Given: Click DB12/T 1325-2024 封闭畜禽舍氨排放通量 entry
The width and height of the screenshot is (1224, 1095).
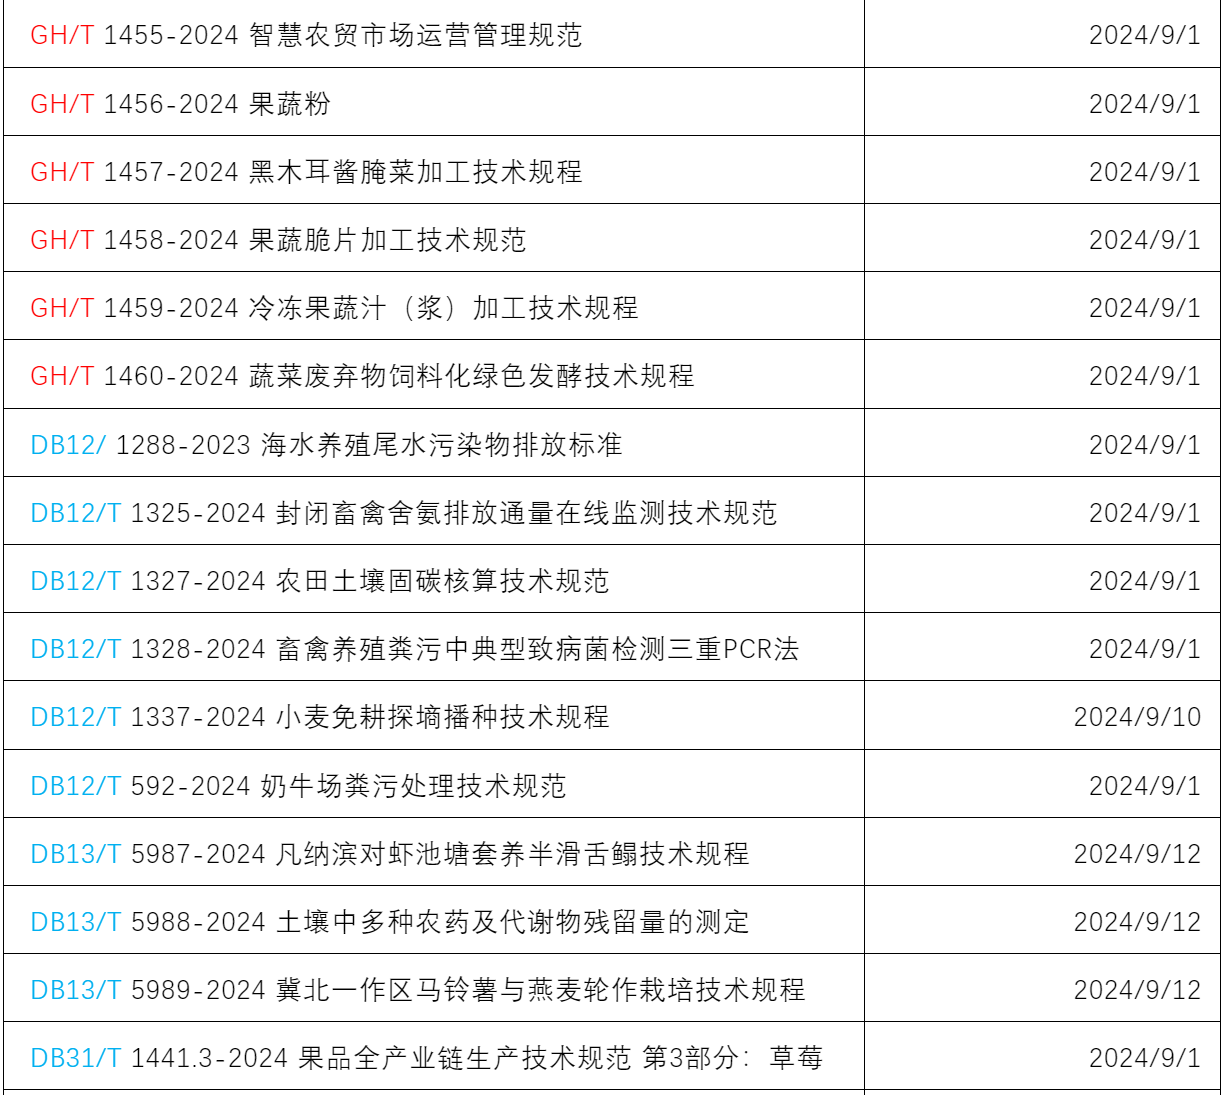Looking at the screenshot, I should pos(404,513).
